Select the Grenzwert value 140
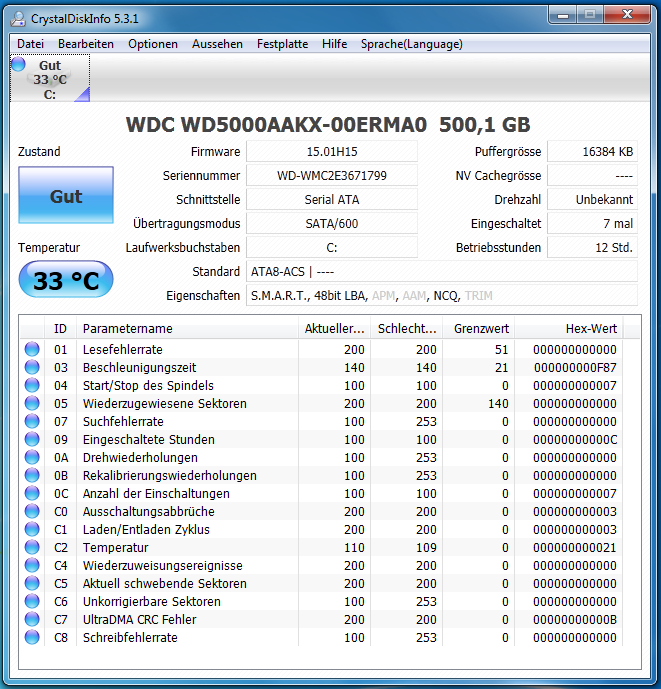The image size is (661, 689). [x=498, y=403]
